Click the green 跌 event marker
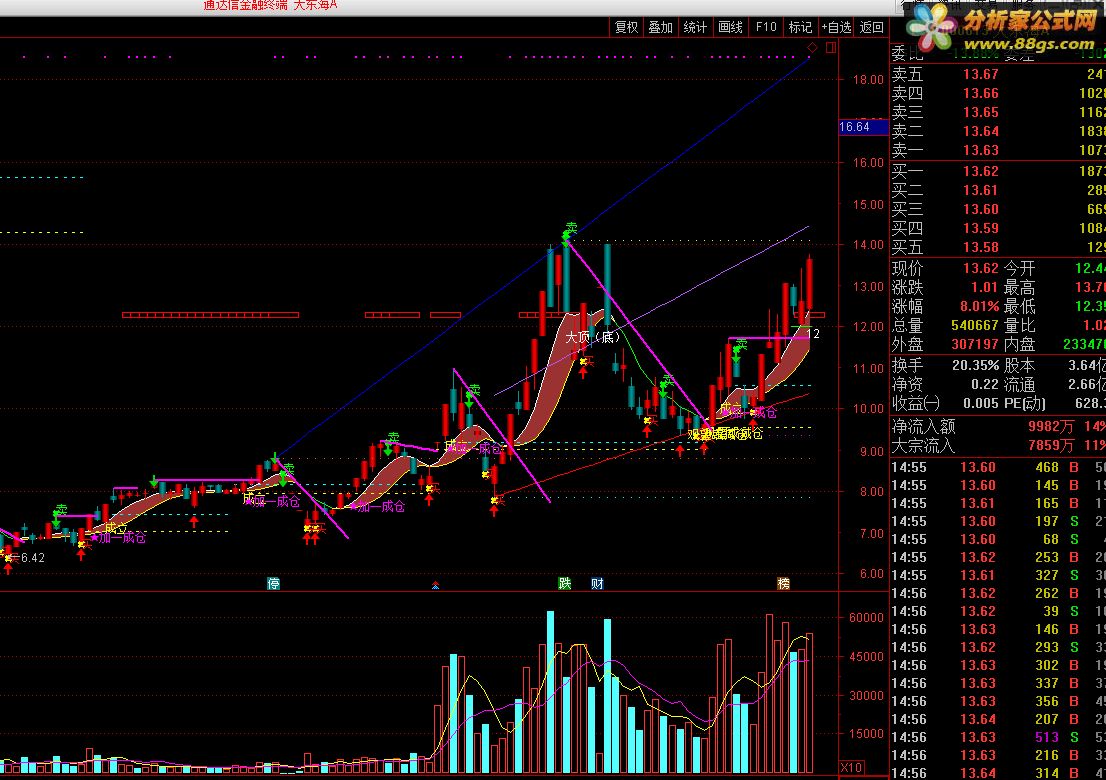The image size is (1106, 780). click(x=565, y=583)
